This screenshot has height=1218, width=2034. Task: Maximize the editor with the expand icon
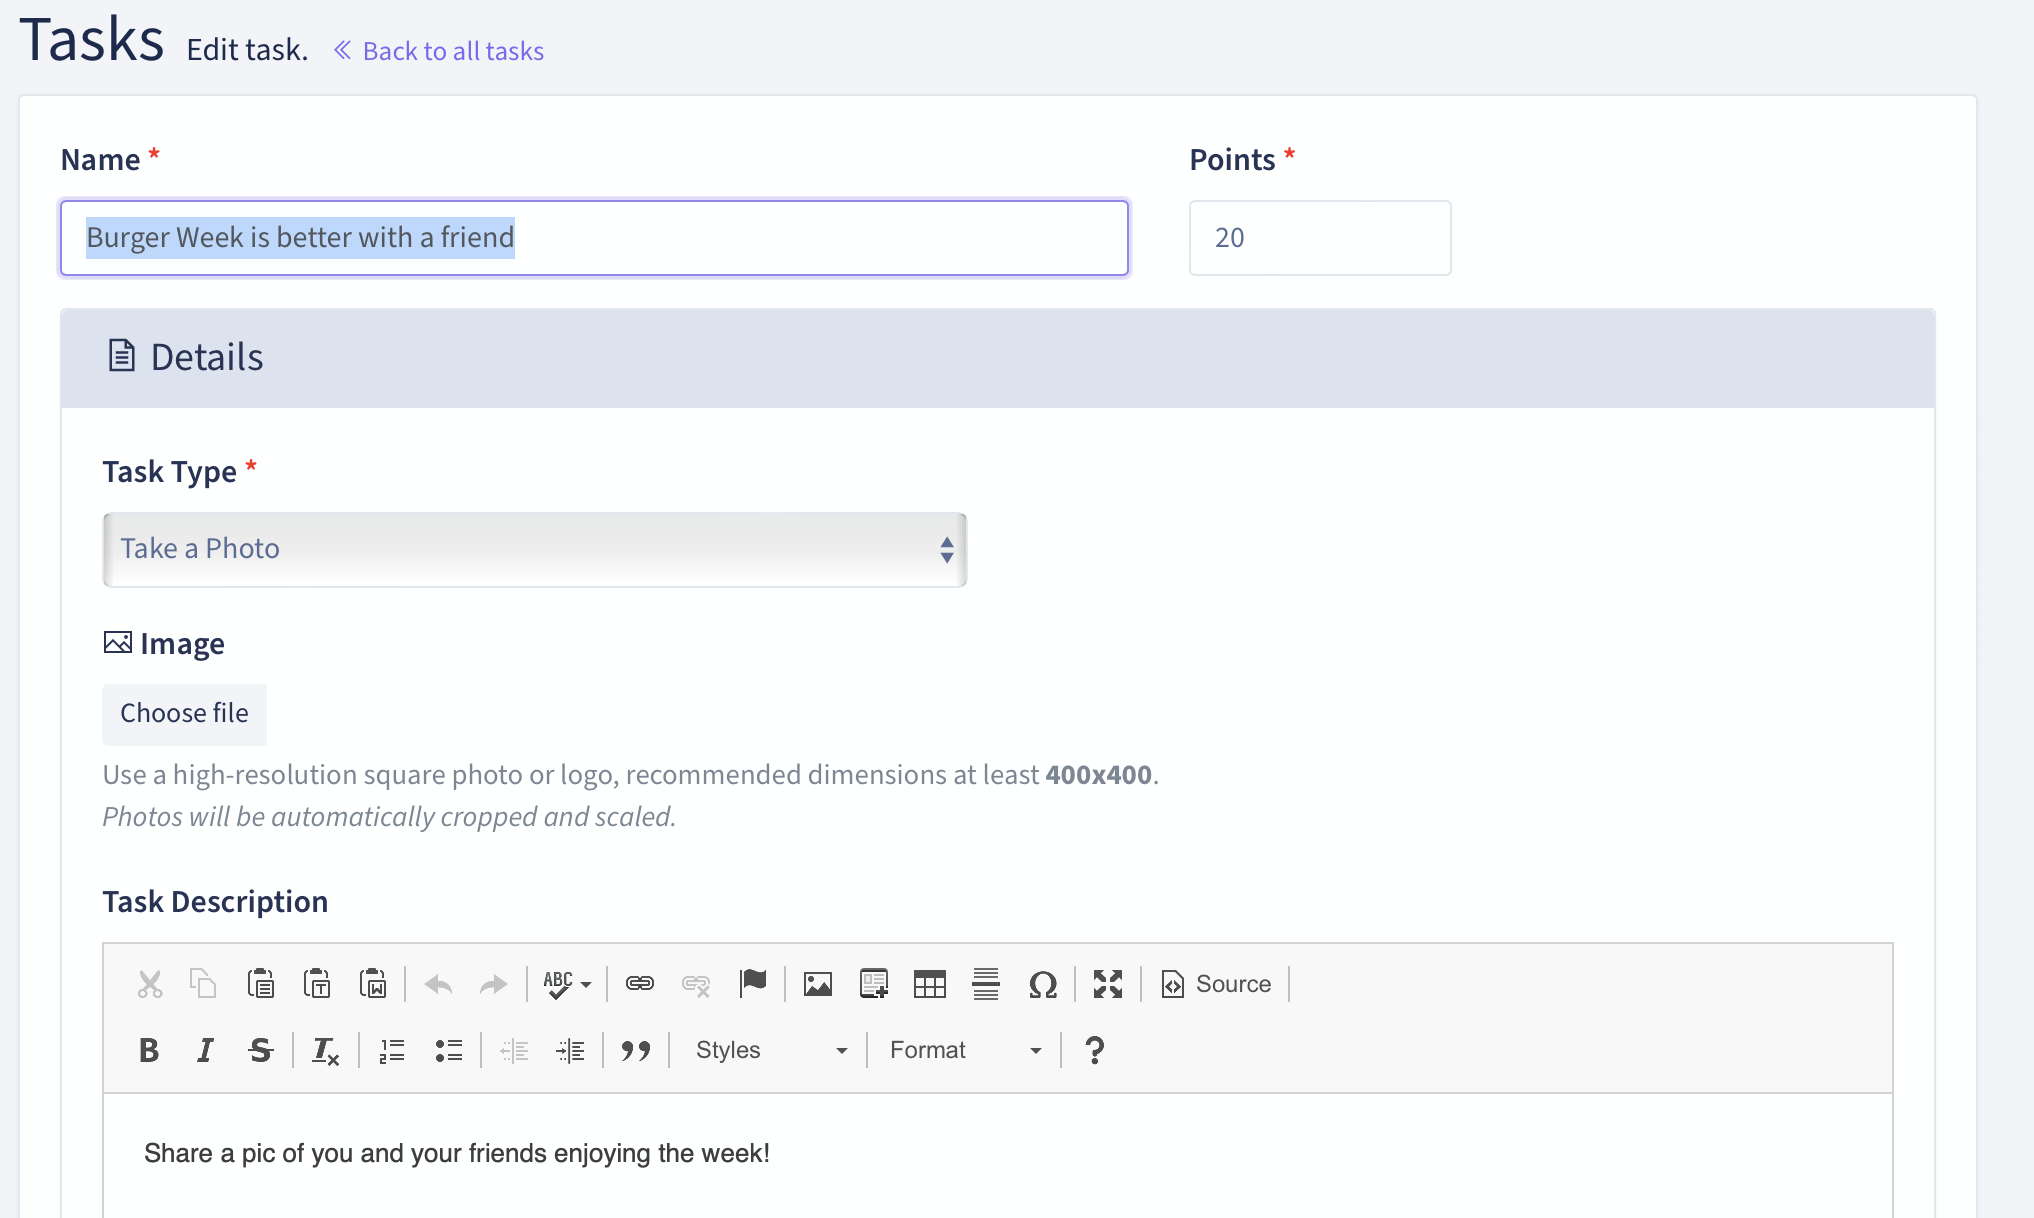1108,984
